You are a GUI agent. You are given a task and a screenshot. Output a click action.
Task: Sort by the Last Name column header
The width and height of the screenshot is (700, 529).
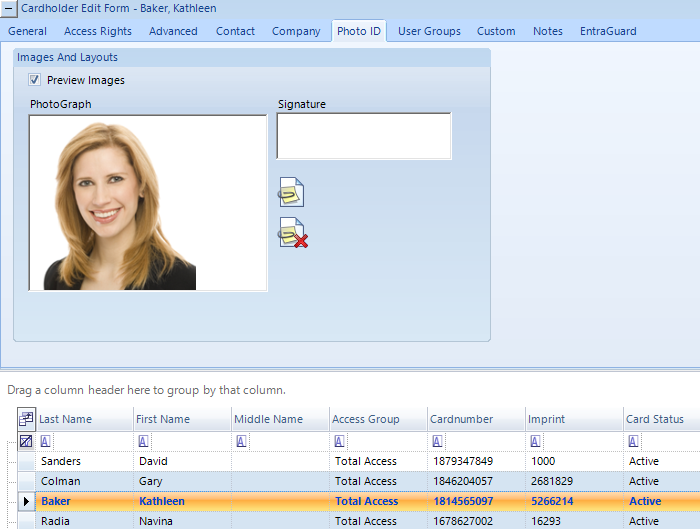tap(66, 419)
